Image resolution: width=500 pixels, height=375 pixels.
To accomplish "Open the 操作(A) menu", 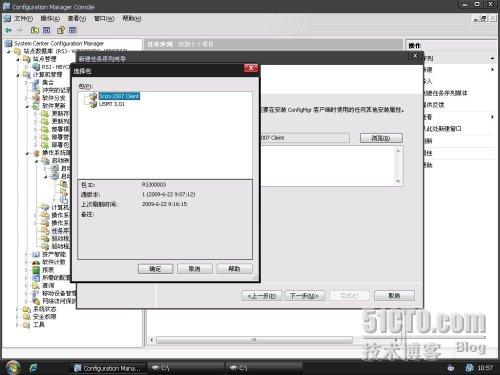I will [50, 18].
